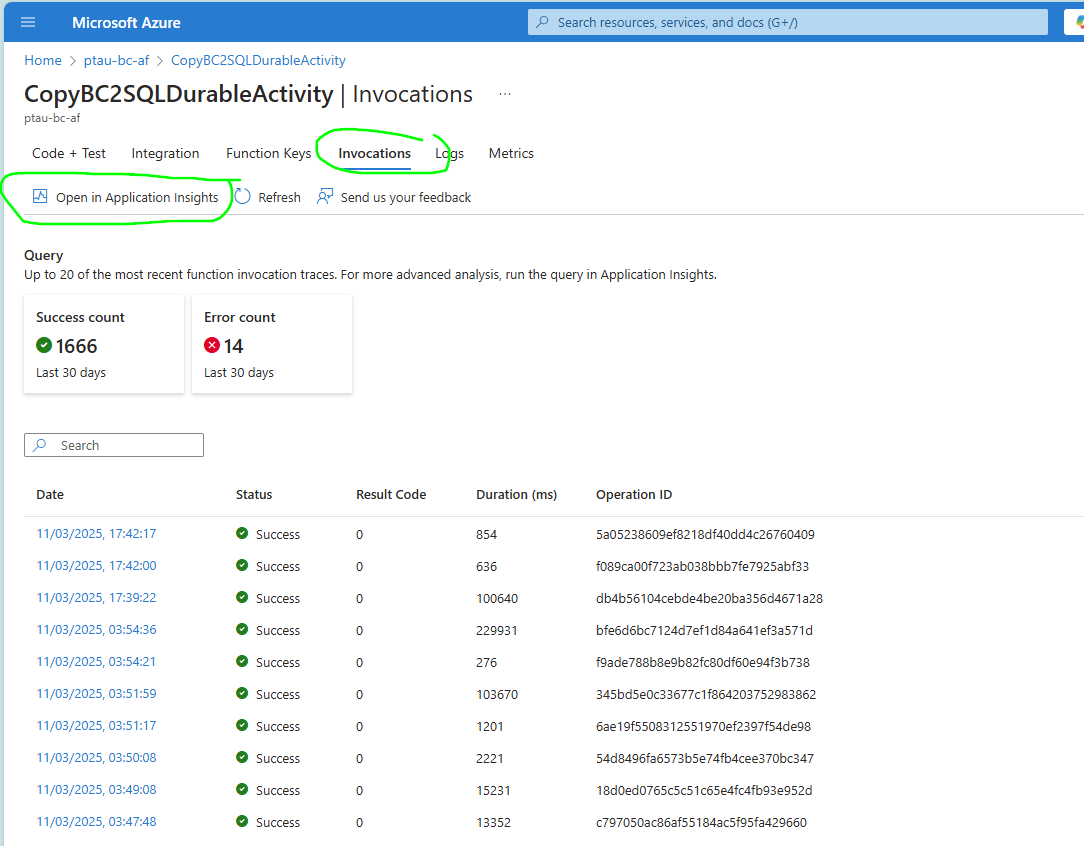Click operation ID 345bd5e0c33677c1f864203752983862
The height and width of the screenshot is (846, 1084).
pos(706,694)
